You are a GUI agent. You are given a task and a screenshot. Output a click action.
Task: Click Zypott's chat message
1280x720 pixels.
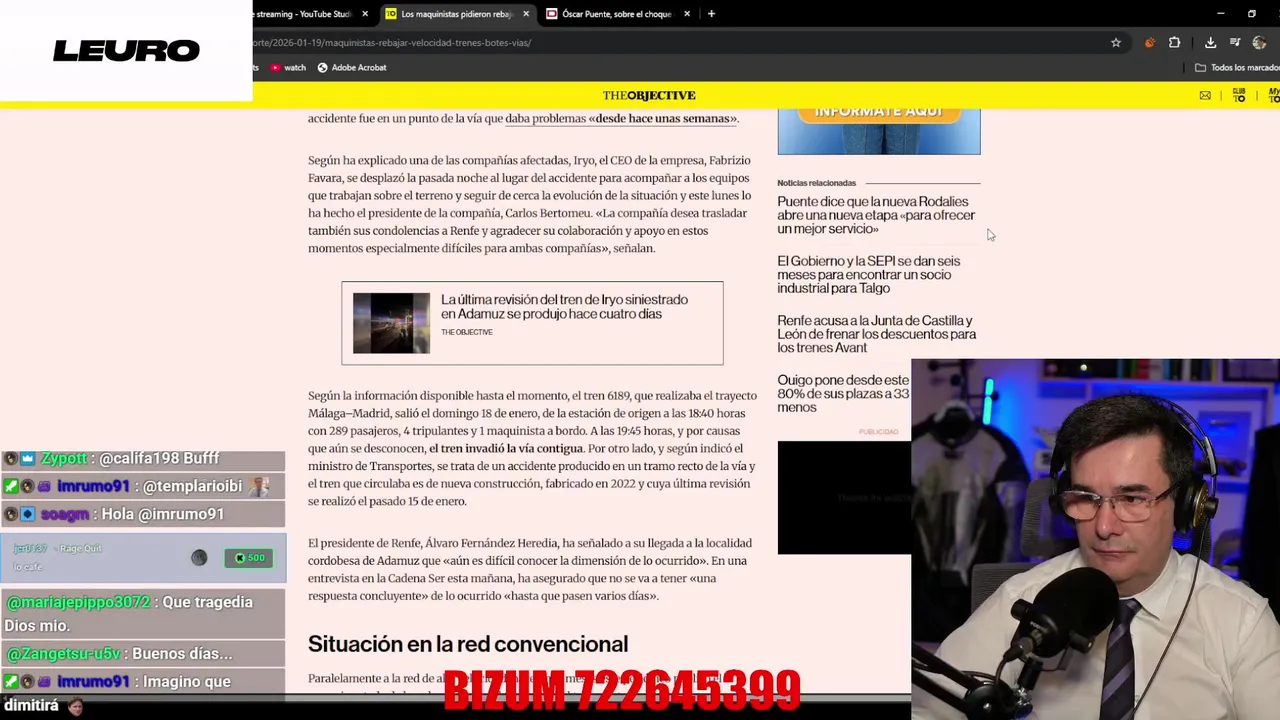(x=143, y=458)
